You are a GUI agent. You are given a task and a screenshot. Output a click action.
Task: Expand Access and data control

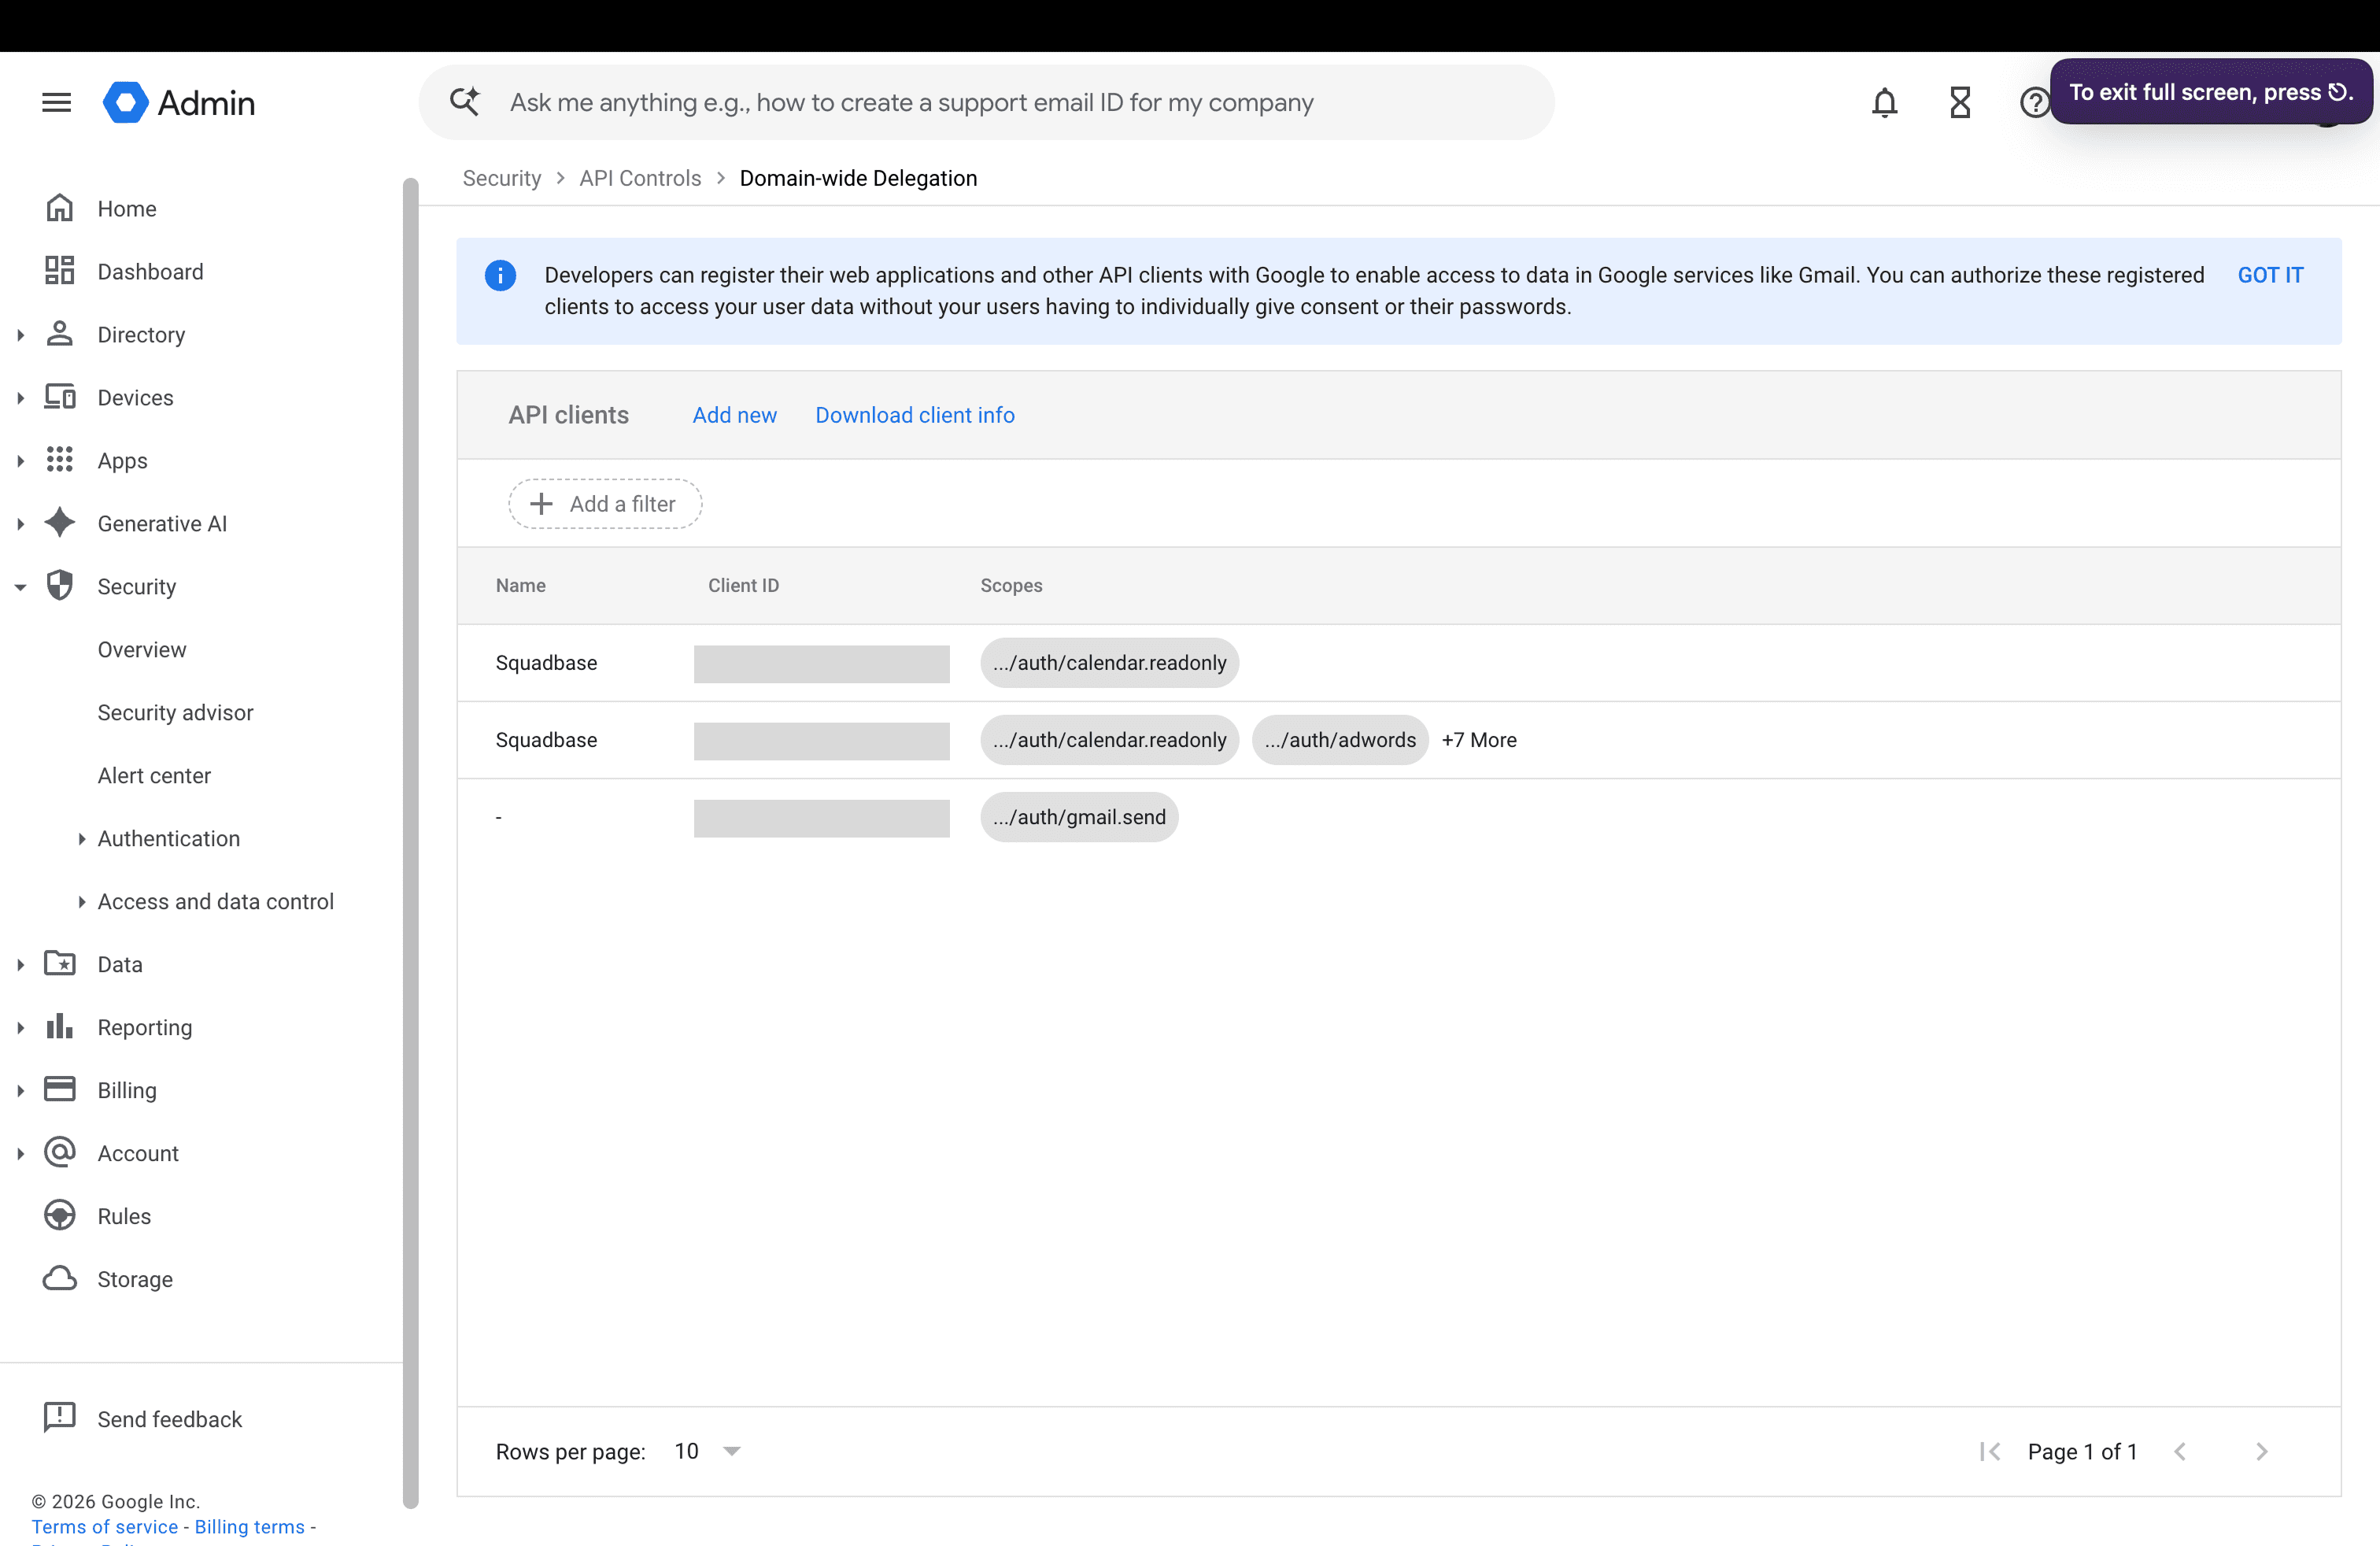click(x=82, y=902)
